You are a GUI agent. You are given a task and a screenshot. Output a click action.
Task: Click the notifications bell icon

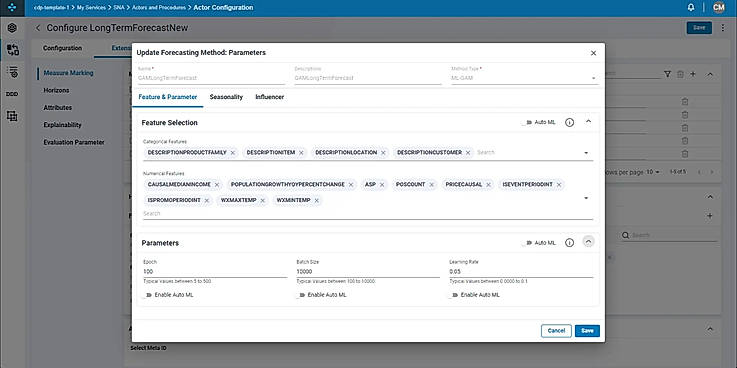tap(690, 8)
